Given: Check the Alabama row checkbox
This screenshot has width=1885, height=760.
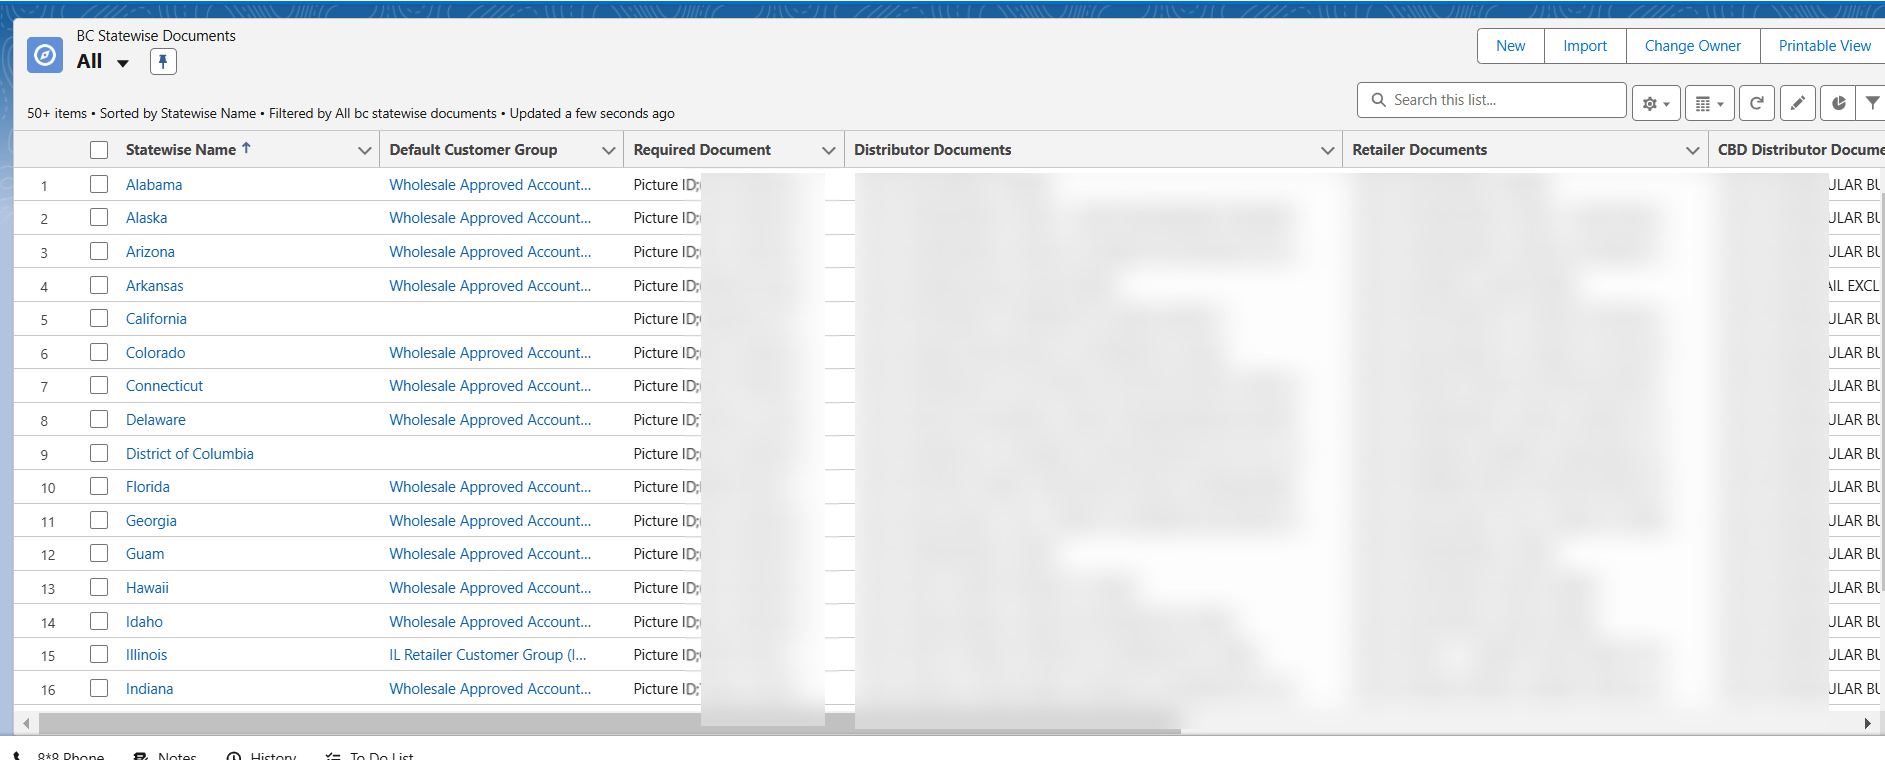Looking at the screenshot, I should tap(99, 184).
